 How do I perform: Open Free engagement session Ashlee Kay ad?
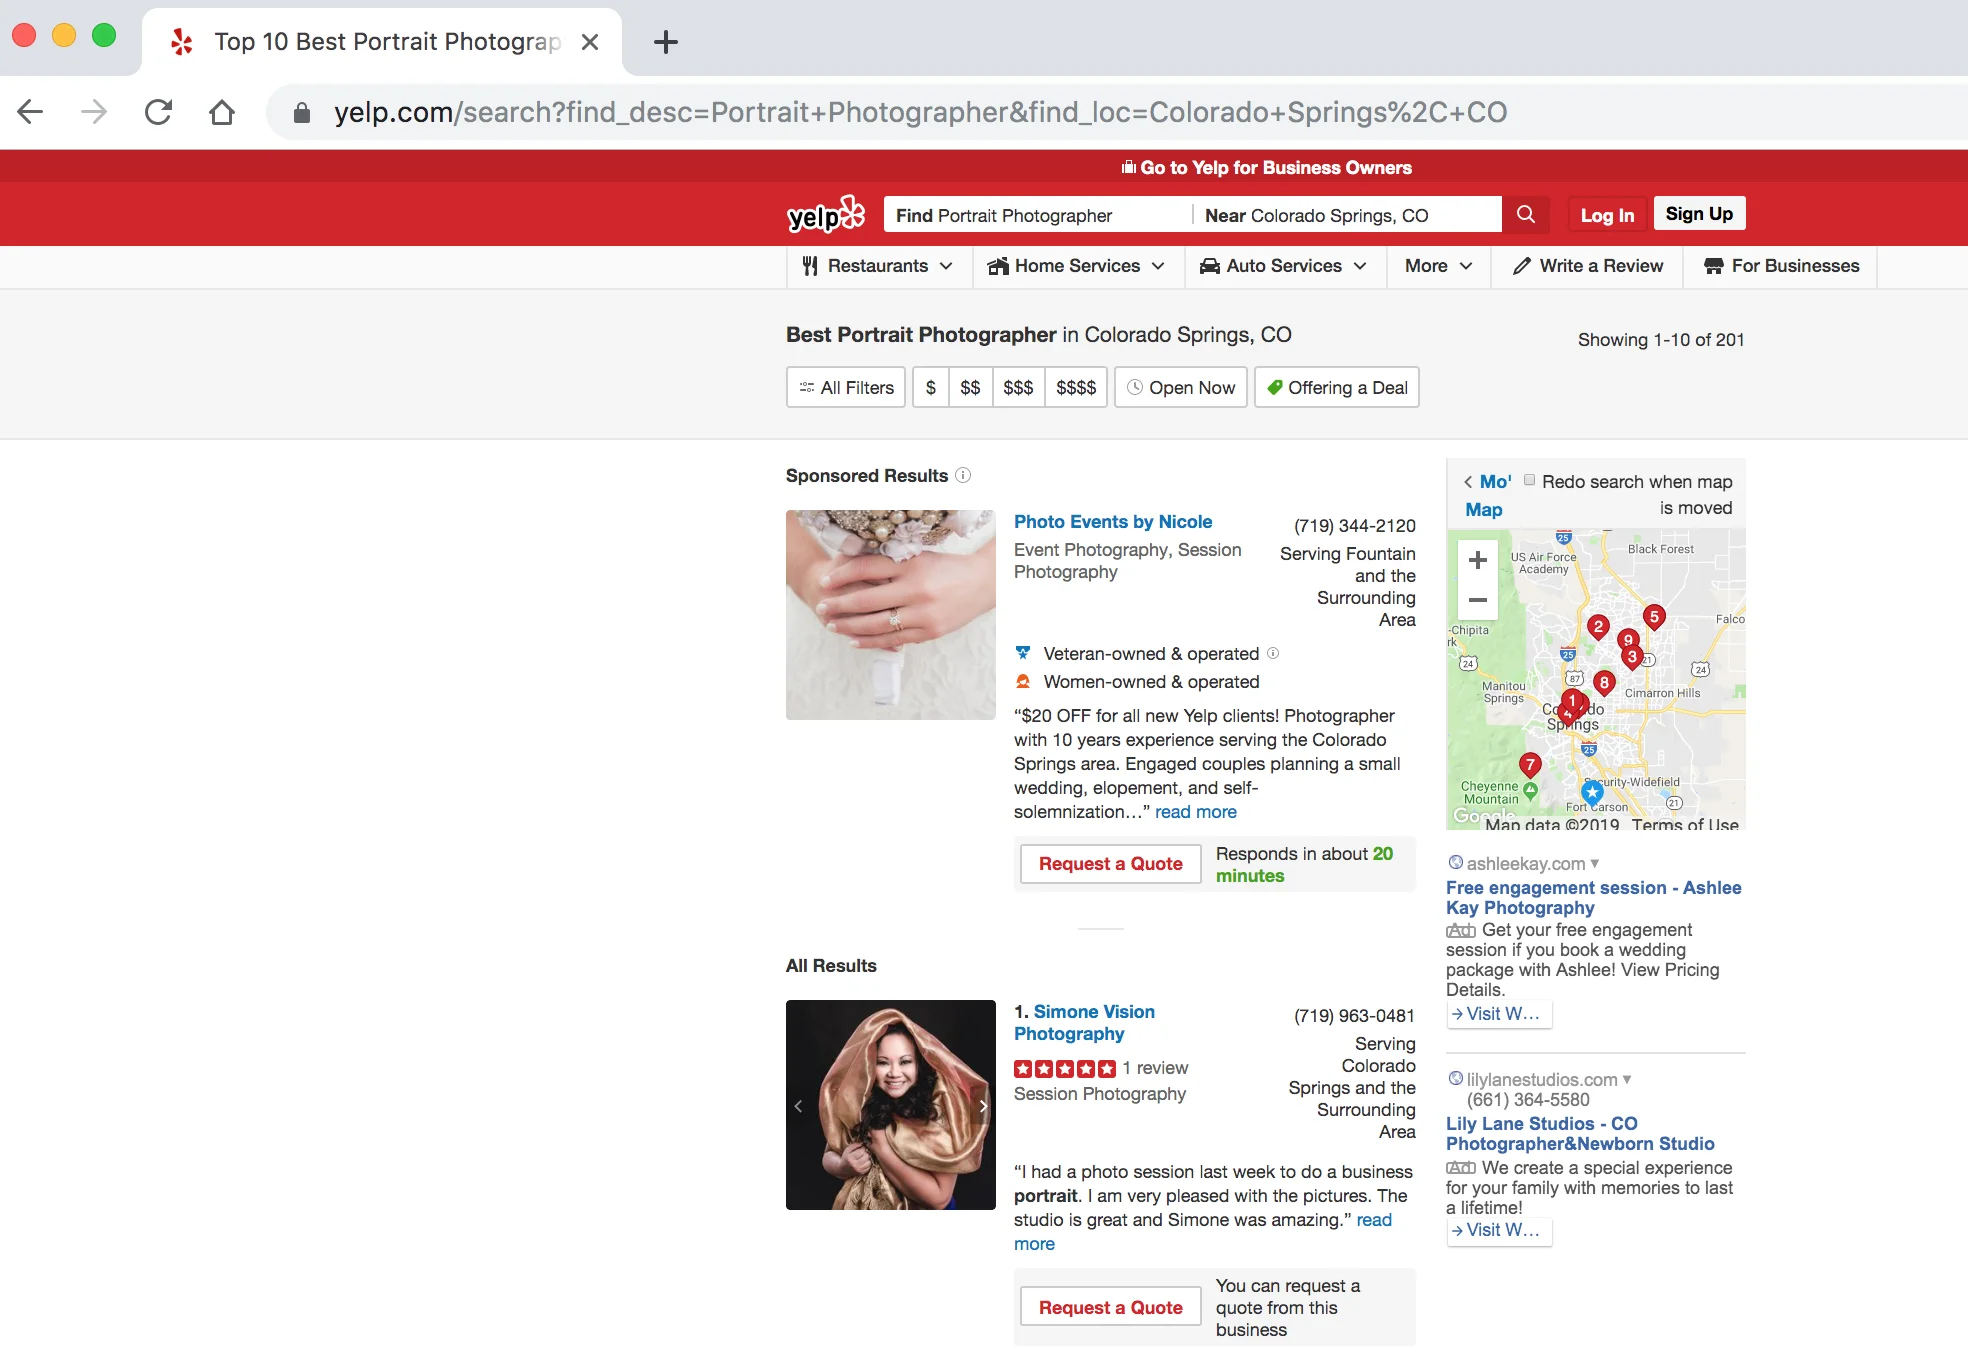point(1593,897)
